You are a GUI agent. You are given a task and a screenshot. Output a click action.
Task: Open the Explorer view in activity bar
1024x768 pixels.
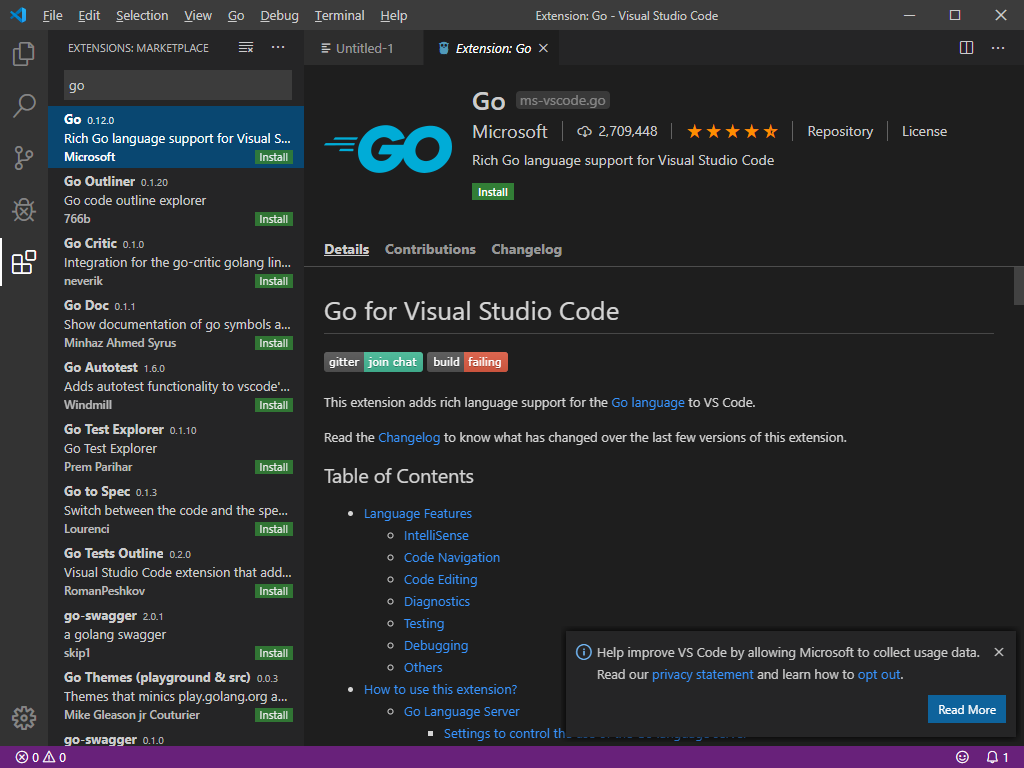tap(24, 54)
